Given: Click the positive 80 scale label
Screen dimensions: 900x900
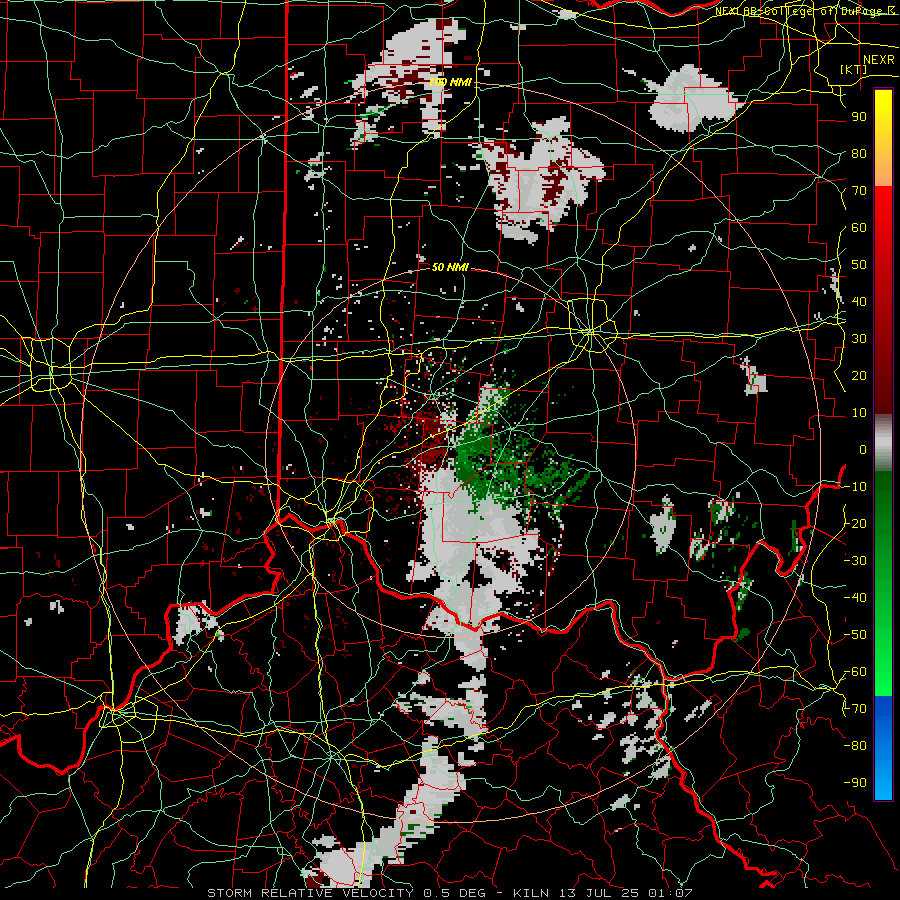Looking at the screenshot, I should tap(859, 154).
